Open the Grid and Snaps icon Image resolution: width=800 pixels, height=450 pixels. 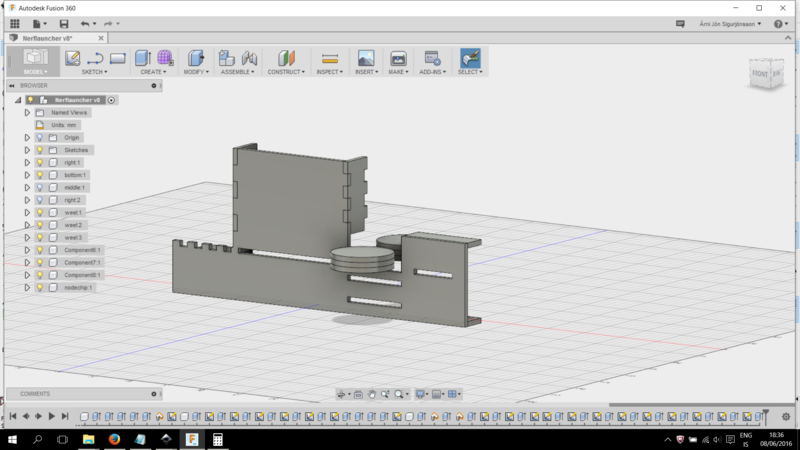click(436, 394)
